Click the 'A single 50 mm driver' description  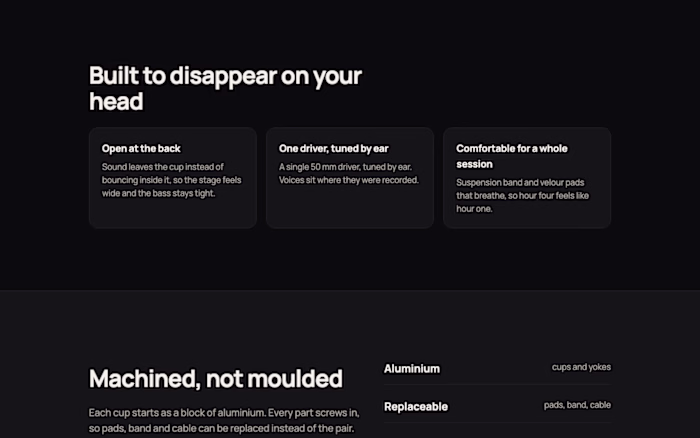point(349,173)
